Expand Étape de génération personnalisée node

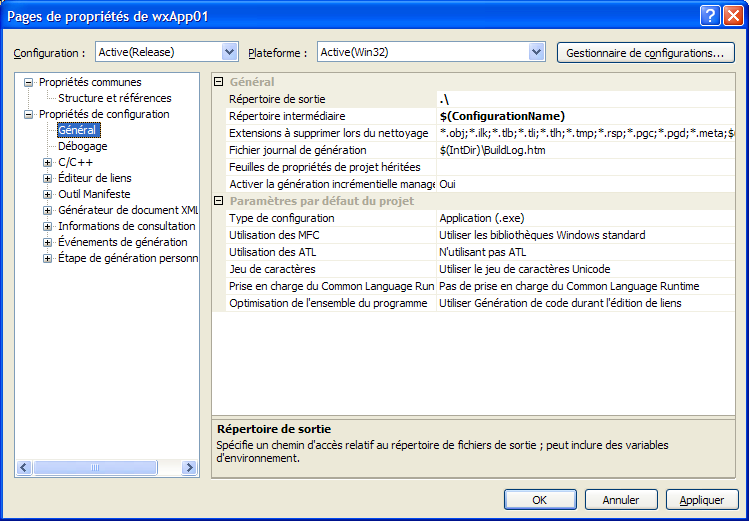point(47,259)
